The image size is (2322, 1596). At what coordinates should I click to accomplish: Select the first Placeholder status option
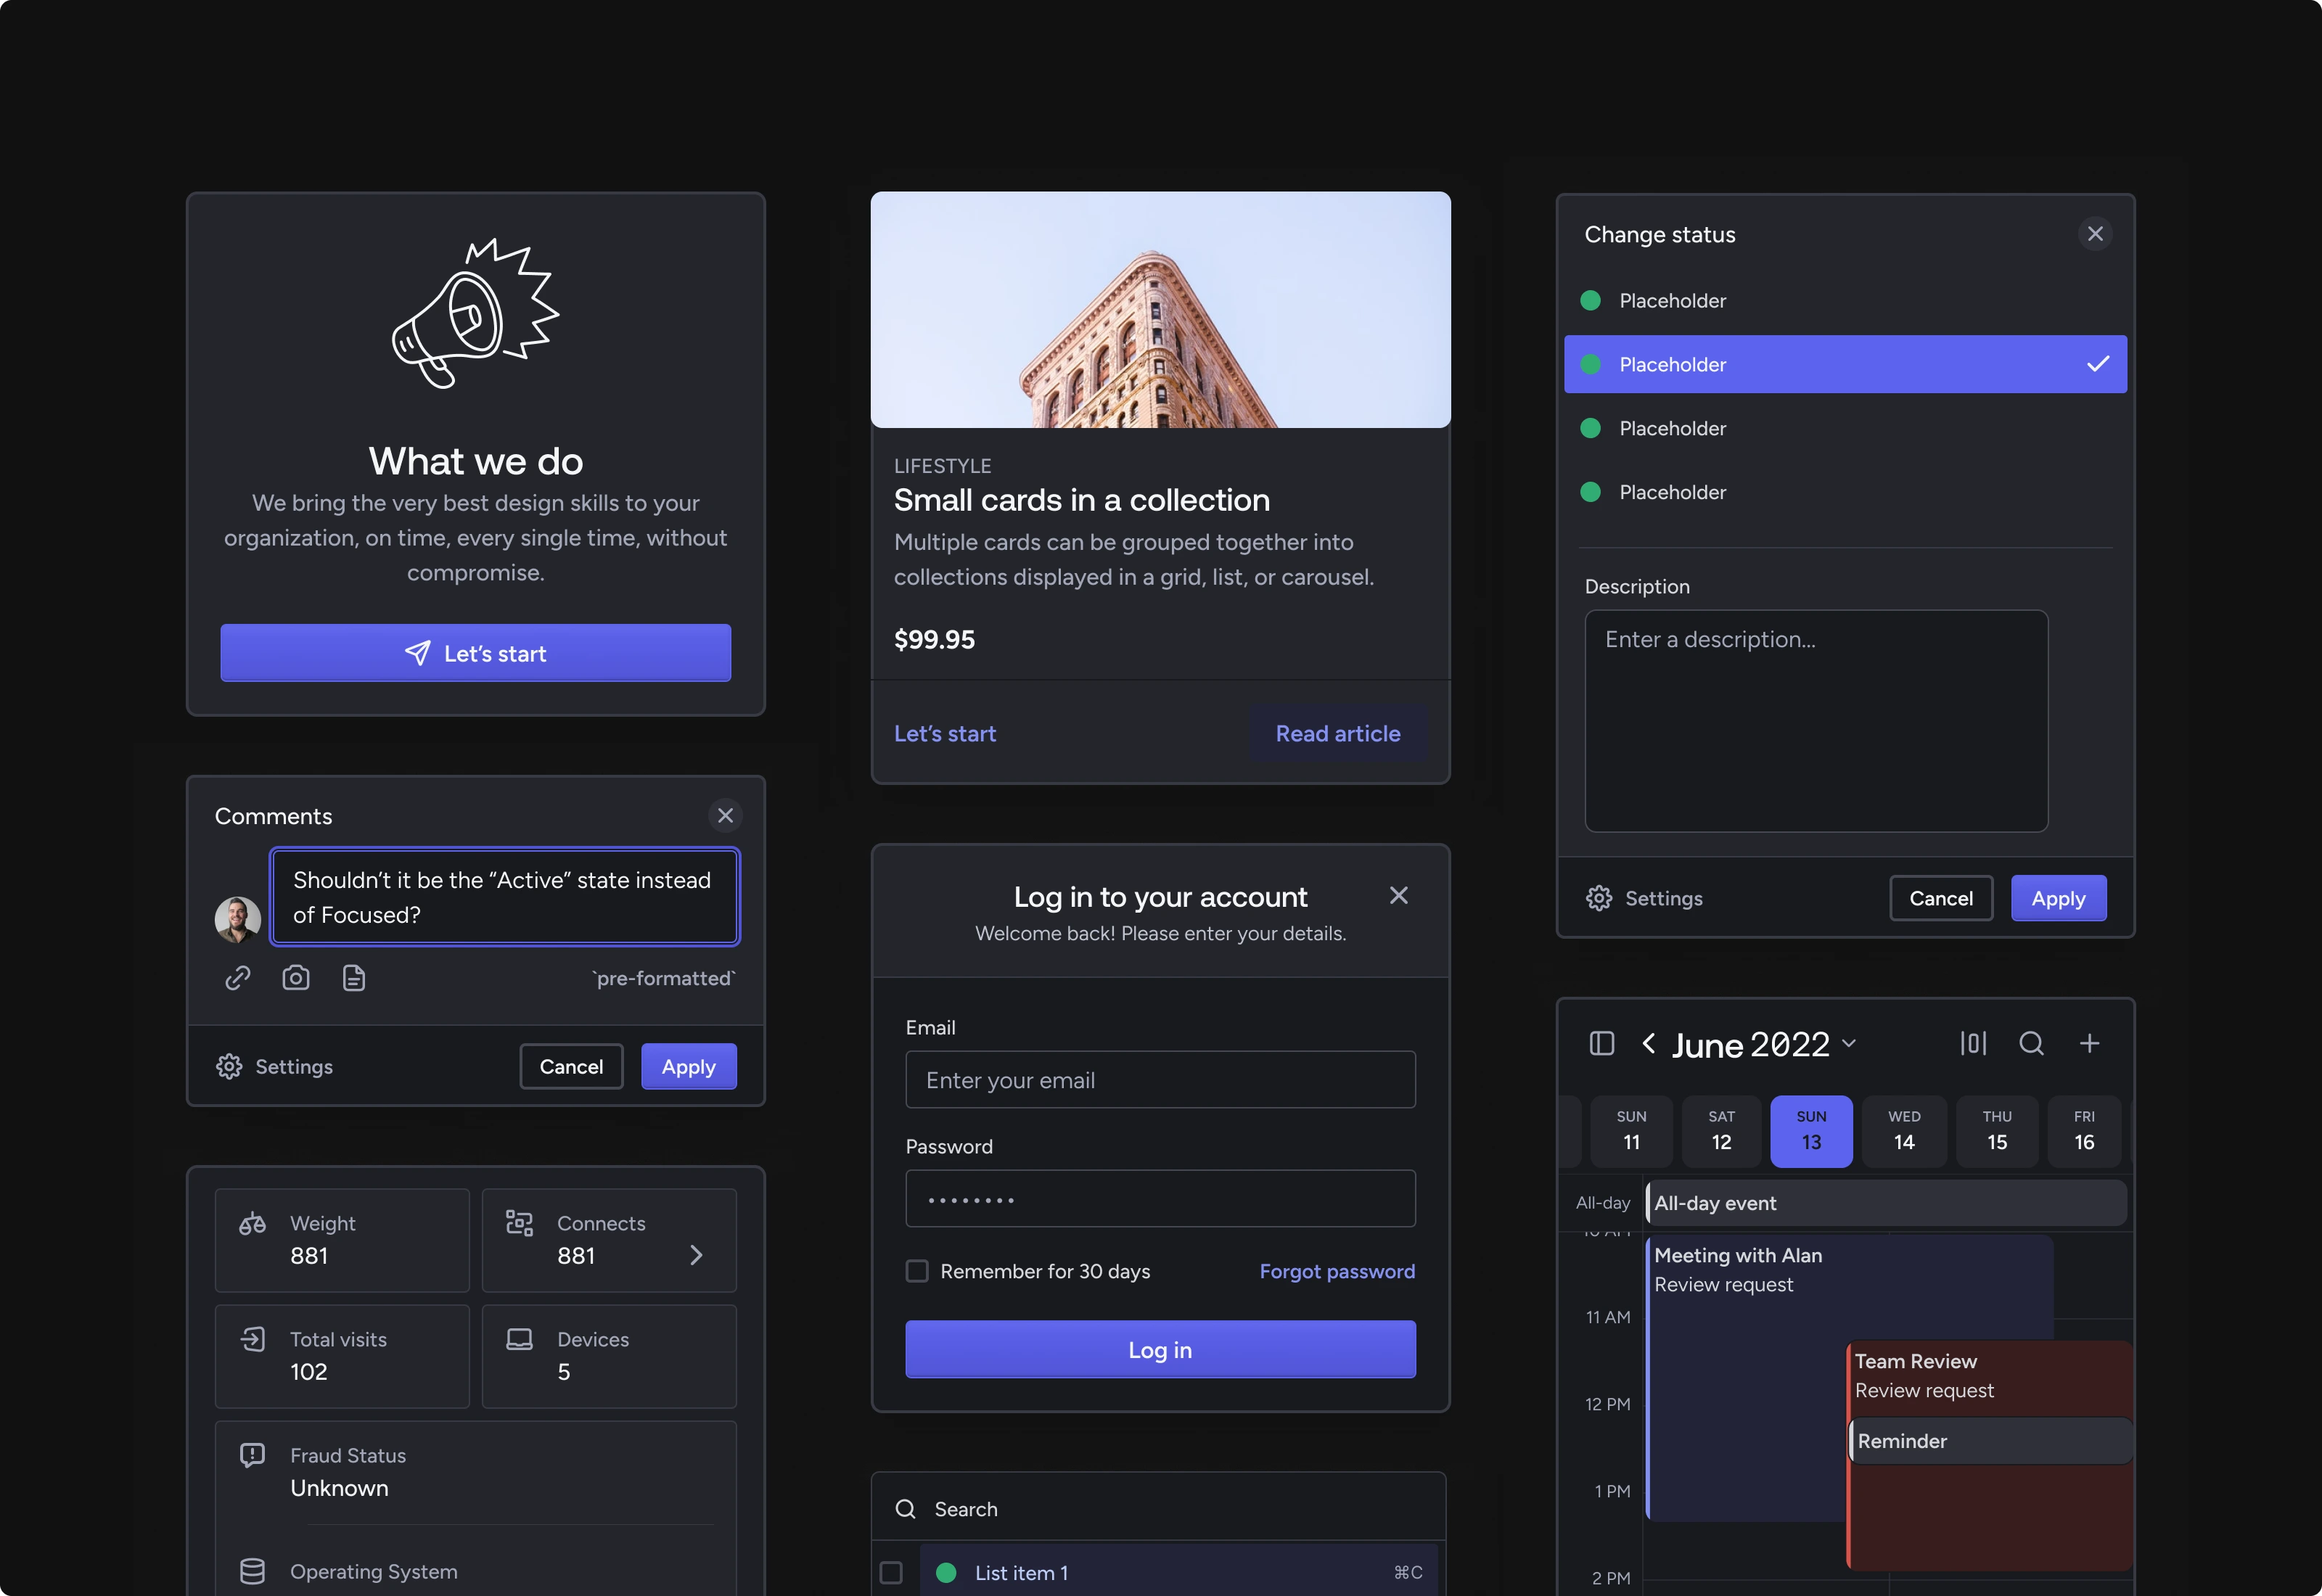coord(1845,300)
